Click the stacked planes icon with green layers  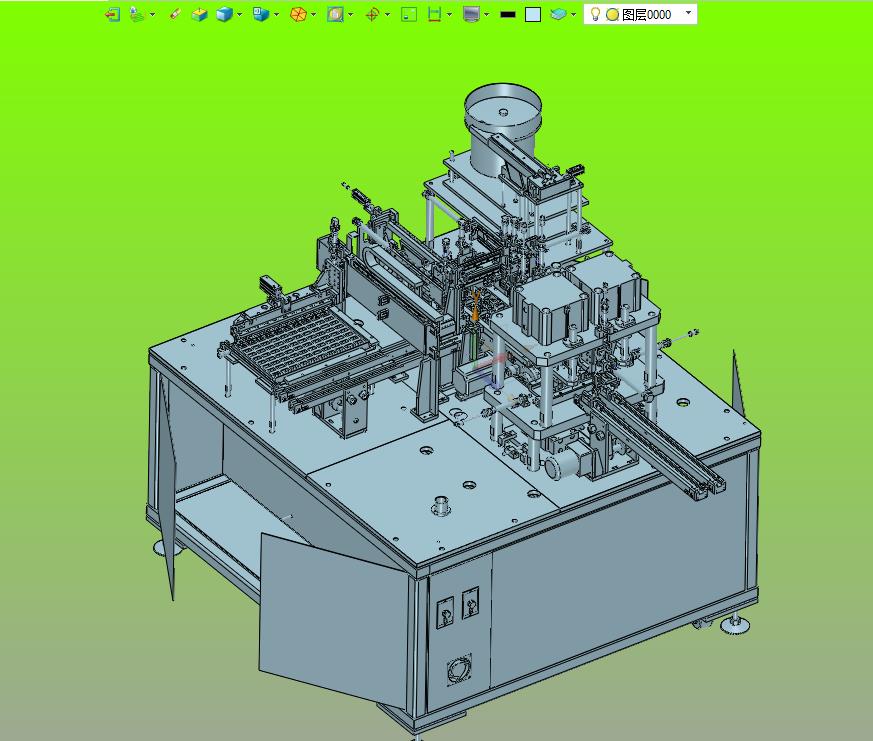click(136, 14)
